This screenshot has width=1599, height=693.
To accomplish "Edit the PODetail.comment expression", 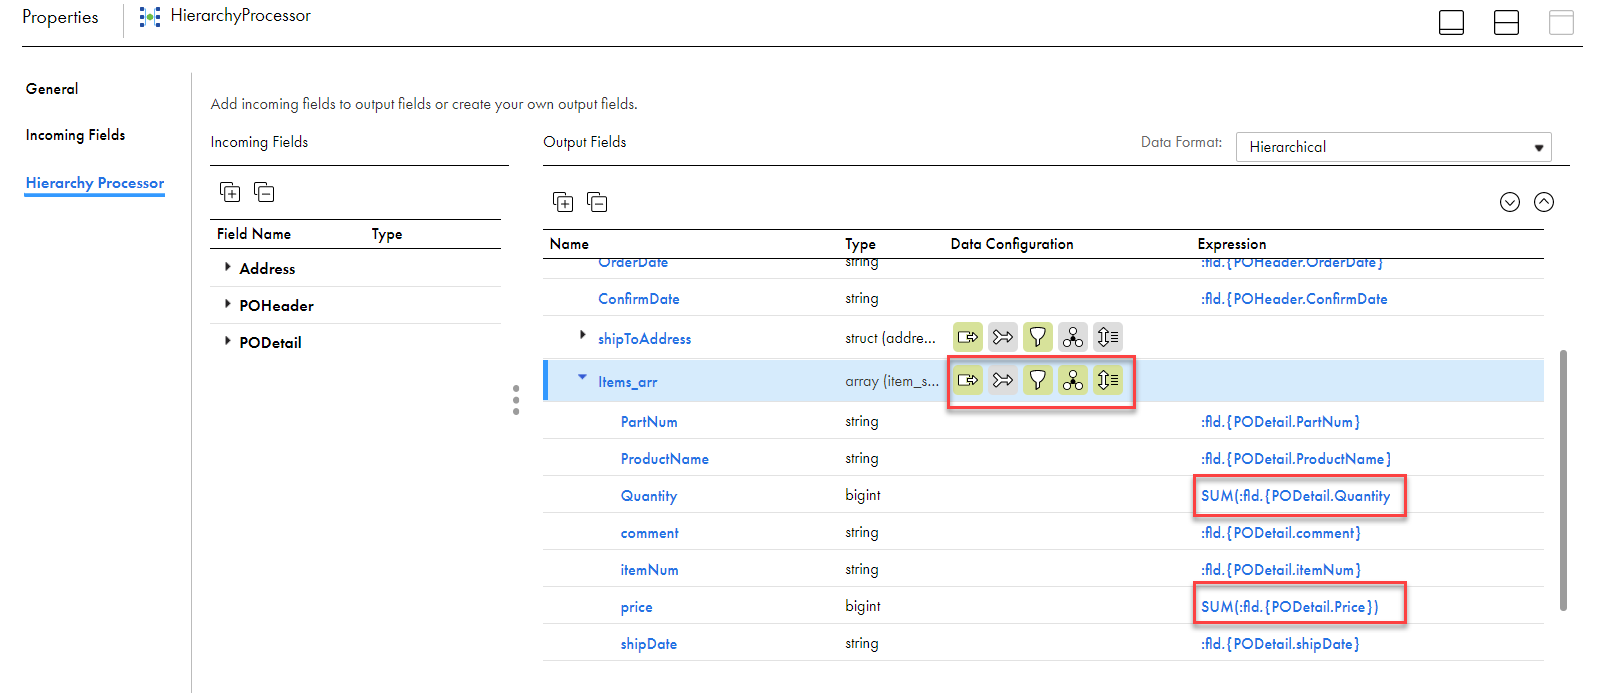I will (1281, 533).
